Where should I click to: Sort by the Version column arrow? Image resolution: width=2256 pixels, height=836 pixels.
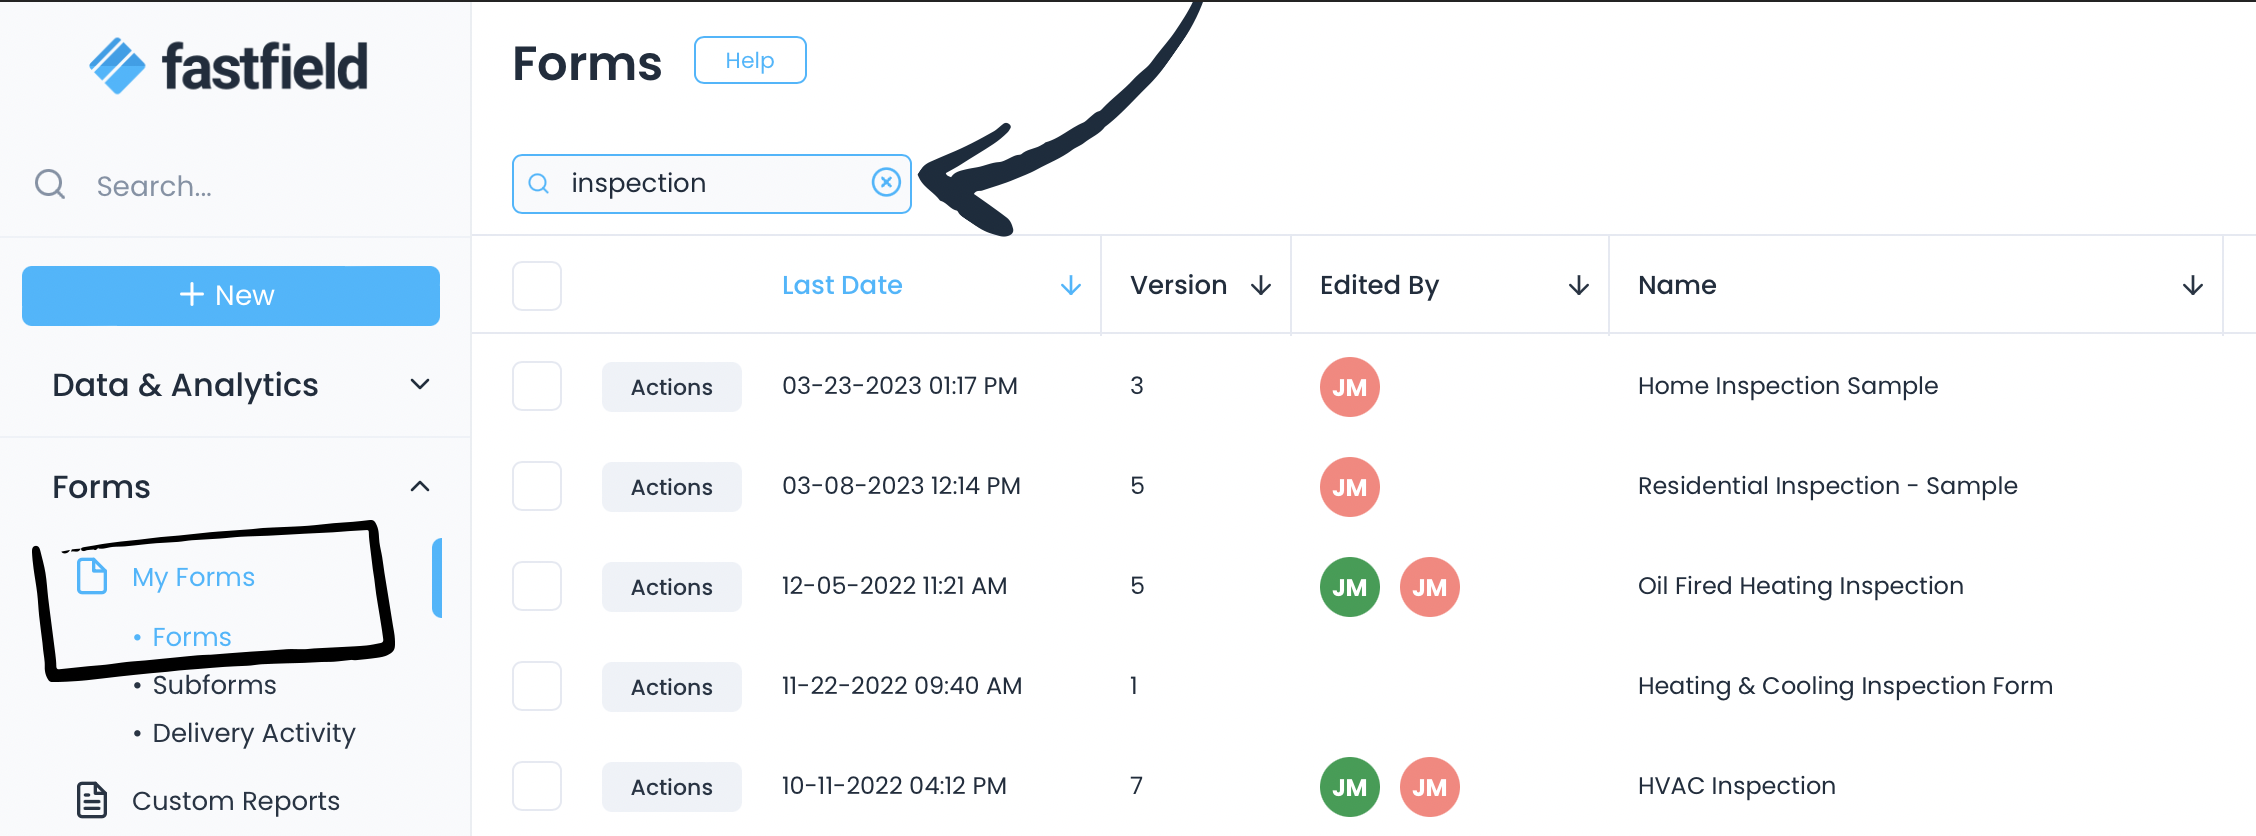pos(1261,286)
